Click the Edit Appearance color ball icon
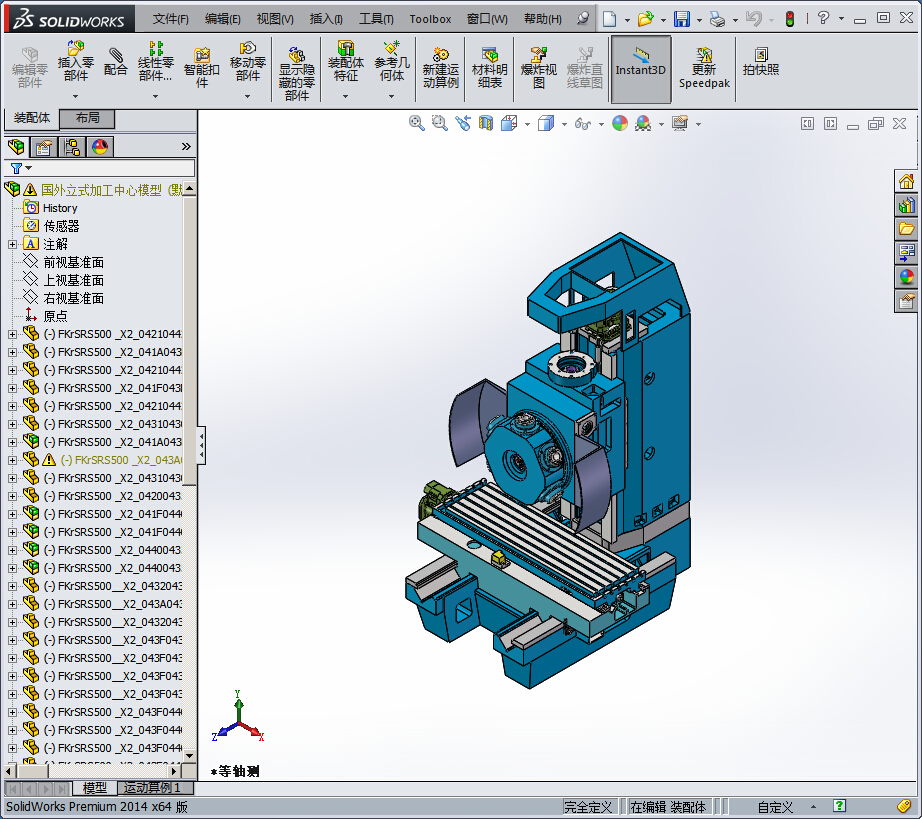This screenshot has height=819, width=922. point(620,123)
